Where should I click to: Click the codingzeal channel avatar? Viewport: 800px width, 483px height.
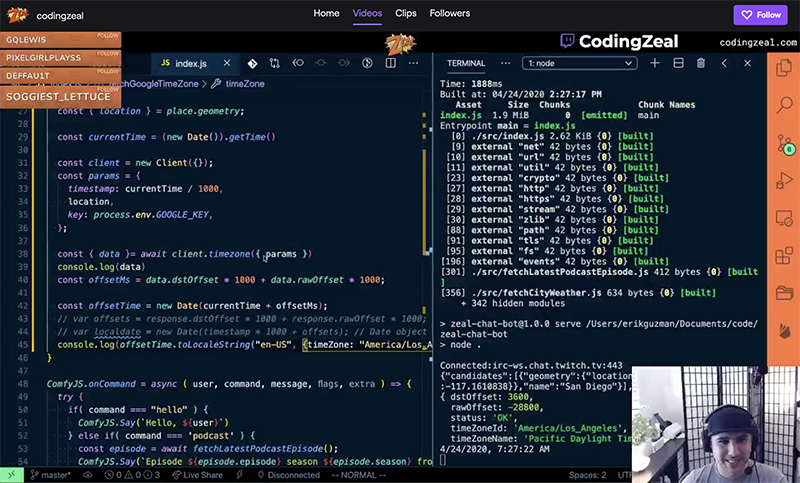[x=17, y=15]
